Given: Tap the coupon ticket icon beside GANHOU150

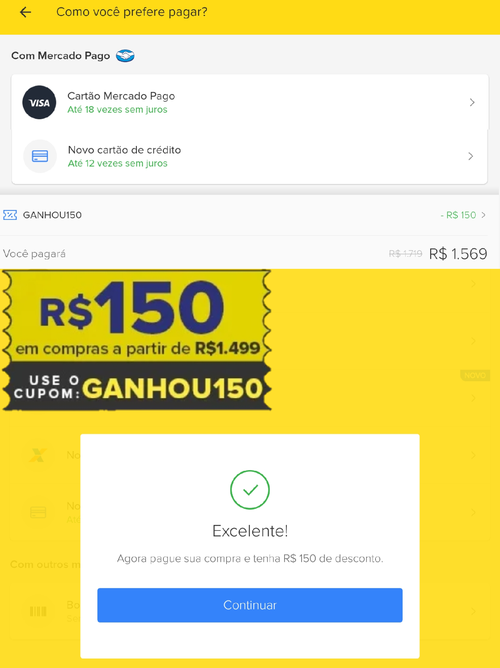Looking at the screenshot, I should coord(10,215).
